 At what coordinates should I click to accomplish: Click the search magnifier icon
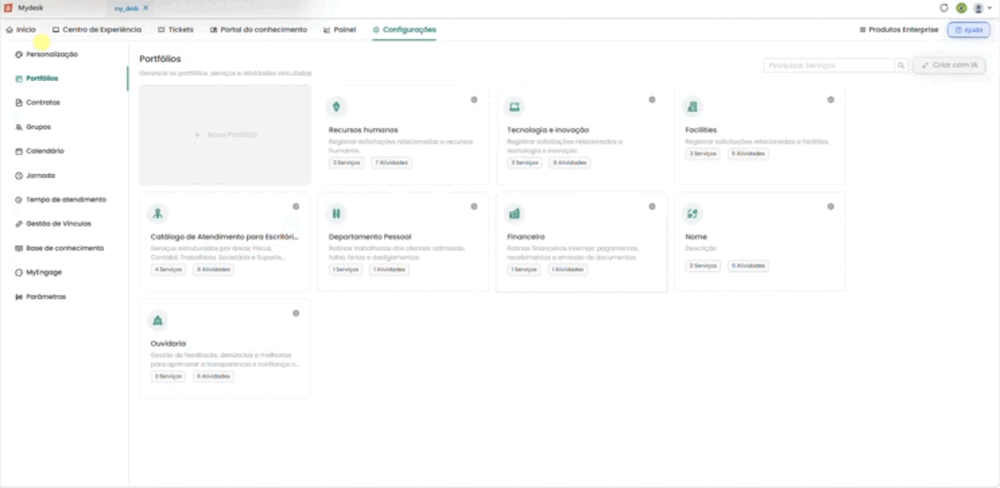coord(901,65)
